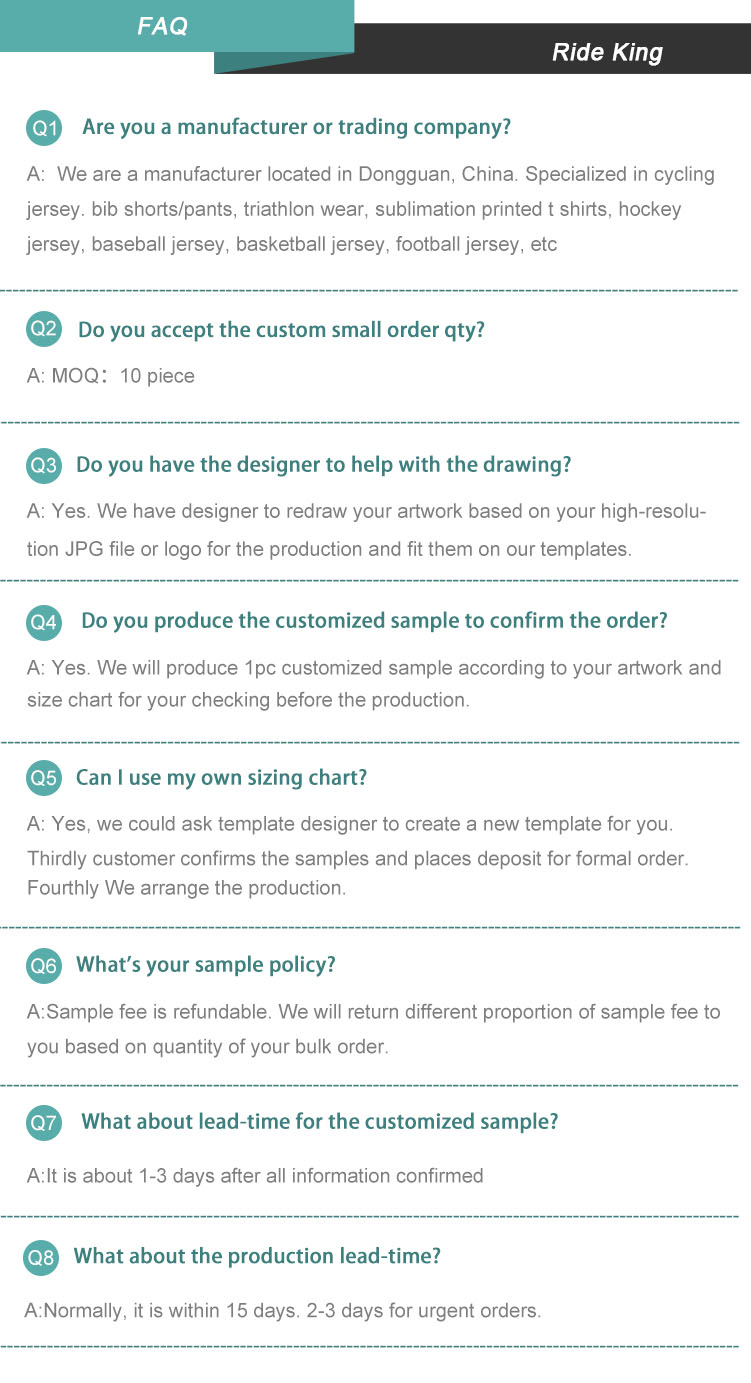The height and width of the screenshot is (1383, 751).
Task: Click the Q6 circle badge
Action: 44,965
